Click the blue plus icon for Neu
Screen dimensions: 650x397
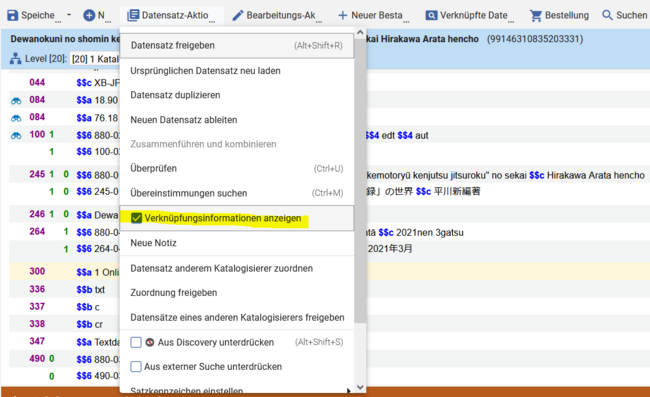point(89,15)
